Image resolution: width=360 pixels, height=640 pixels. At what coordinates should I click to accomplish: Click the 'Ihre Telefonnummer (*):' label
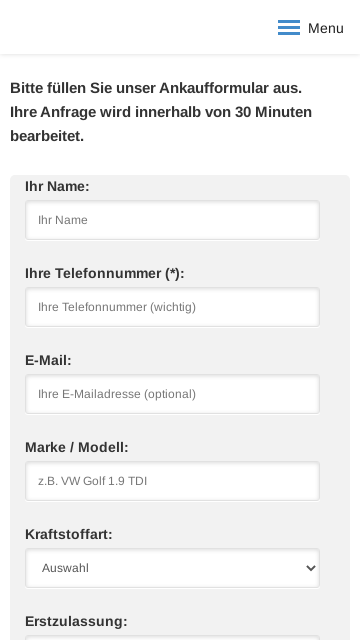click(x=105, y=273)
